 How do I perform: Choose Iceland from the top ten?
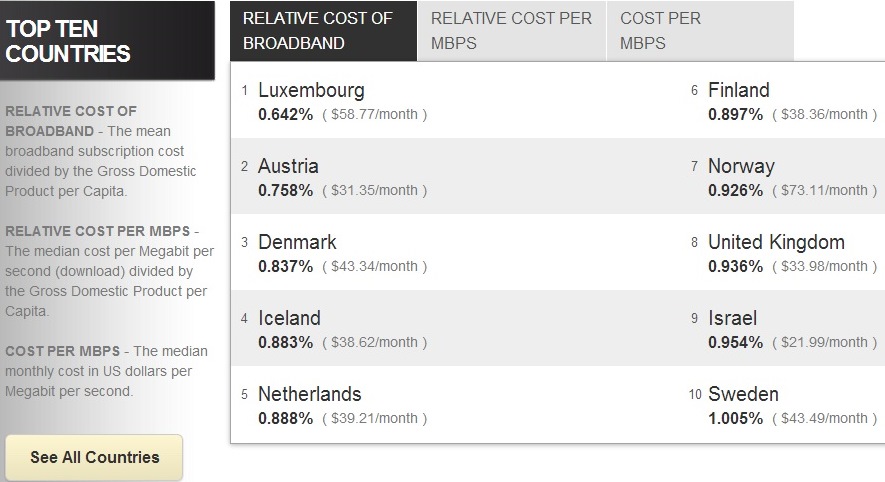click(x=289, y=319)
